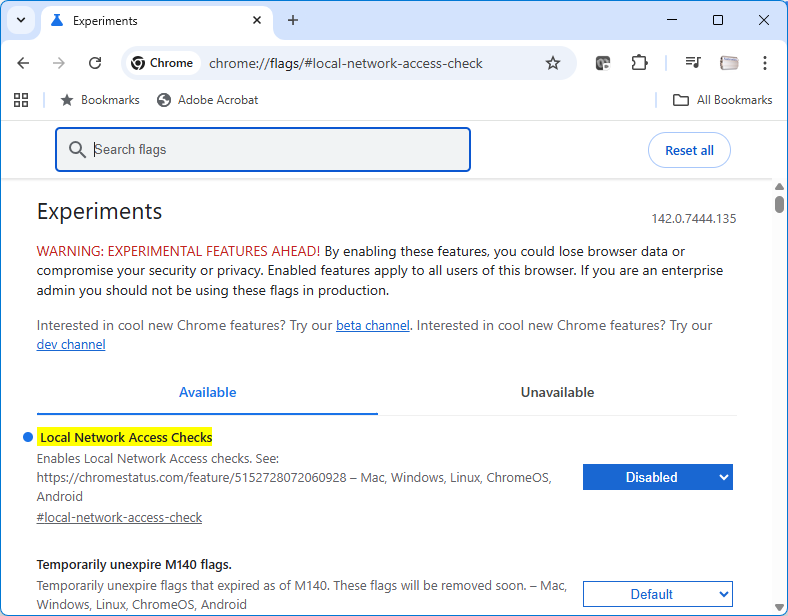Screen dimensions: 788x616
Task: Open the Temporarily unexpire M140 Default dropdown
Action: (x=657, y=594)
